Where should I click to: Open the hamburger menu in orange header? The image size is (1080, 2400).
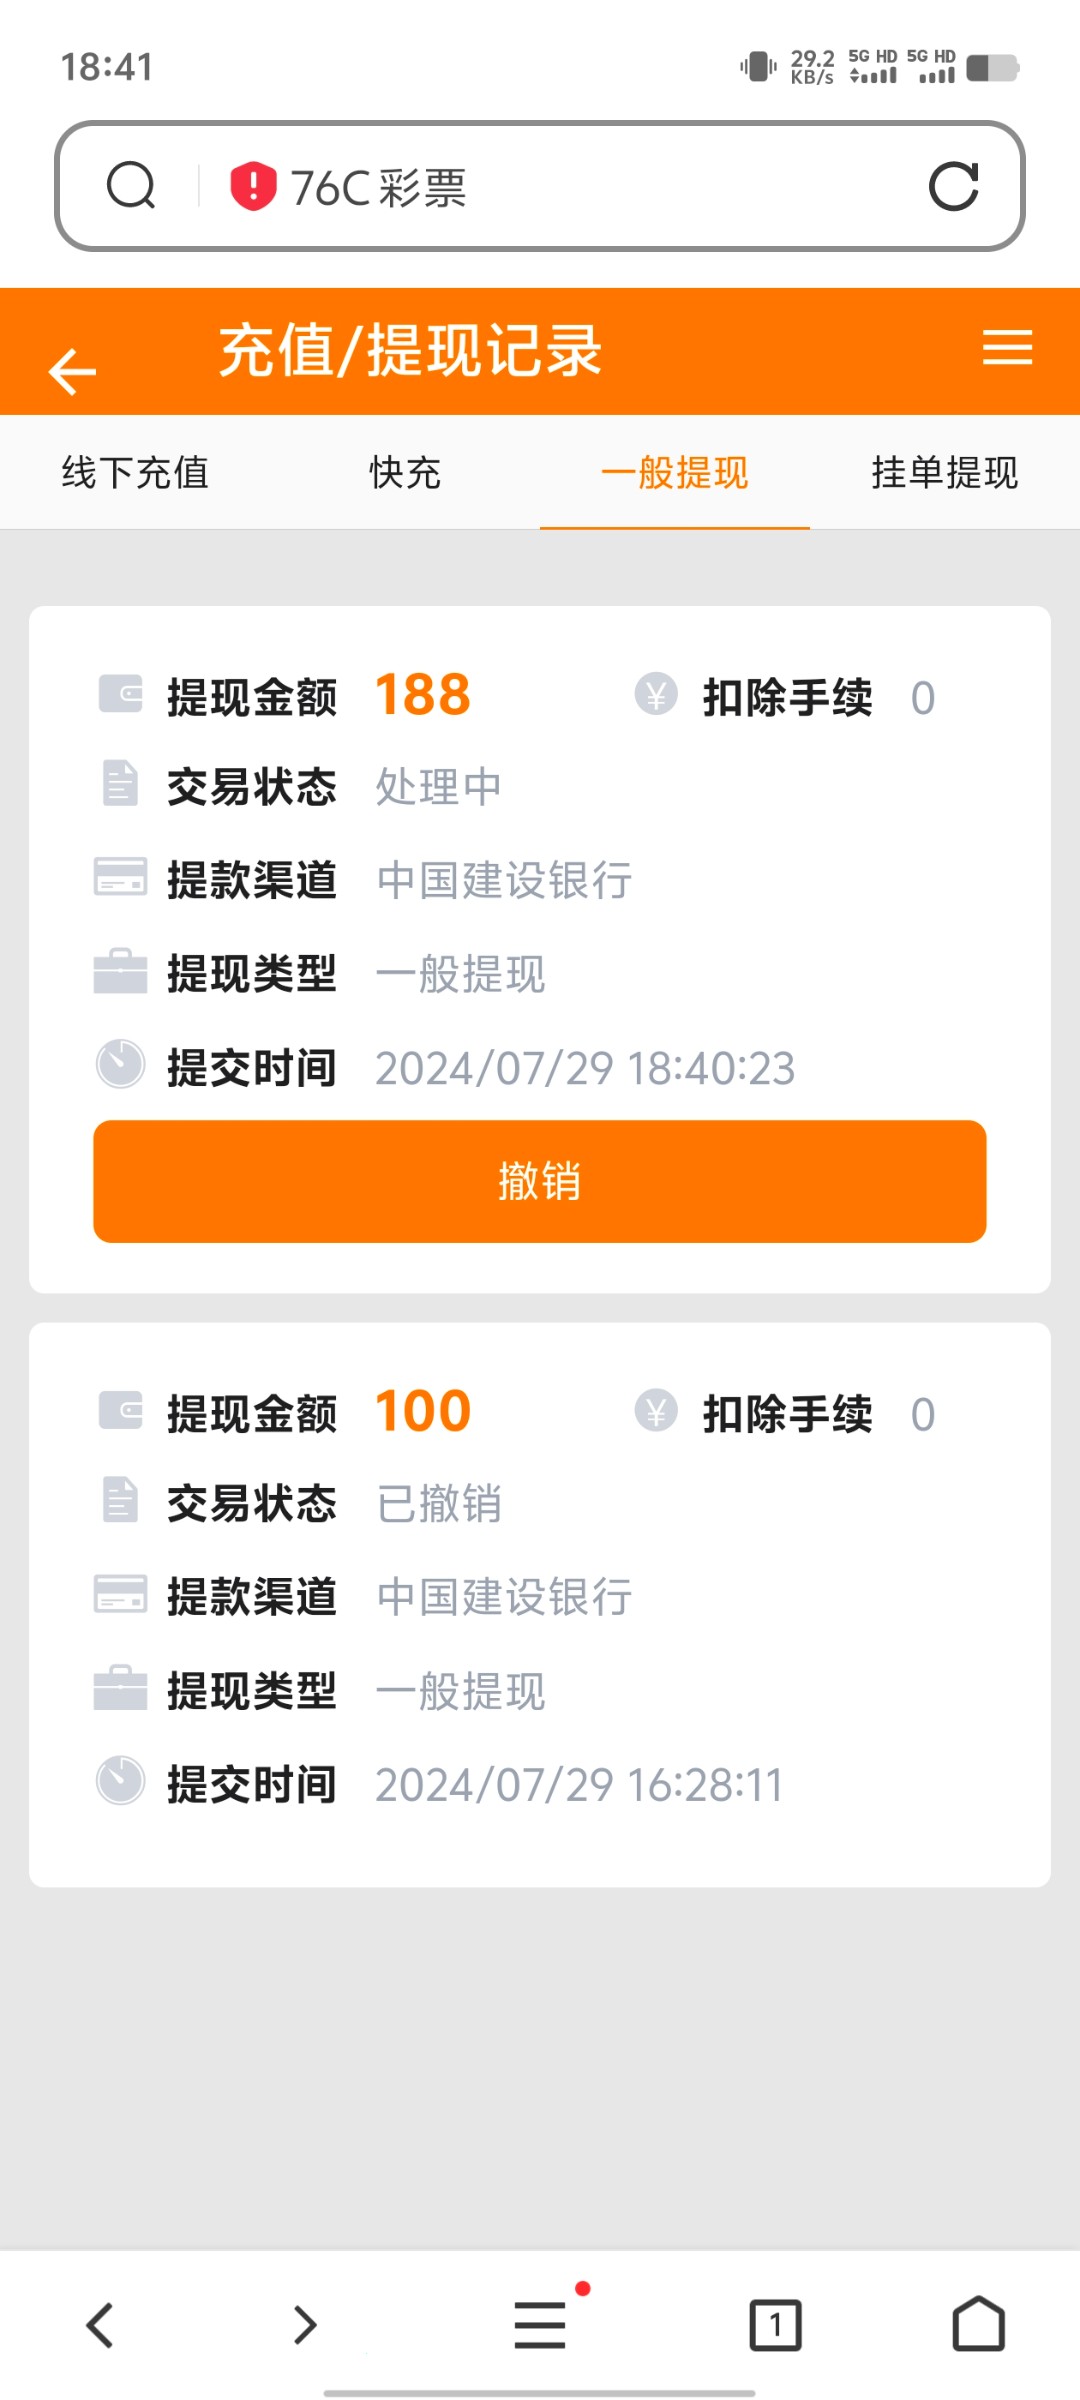1006,348
